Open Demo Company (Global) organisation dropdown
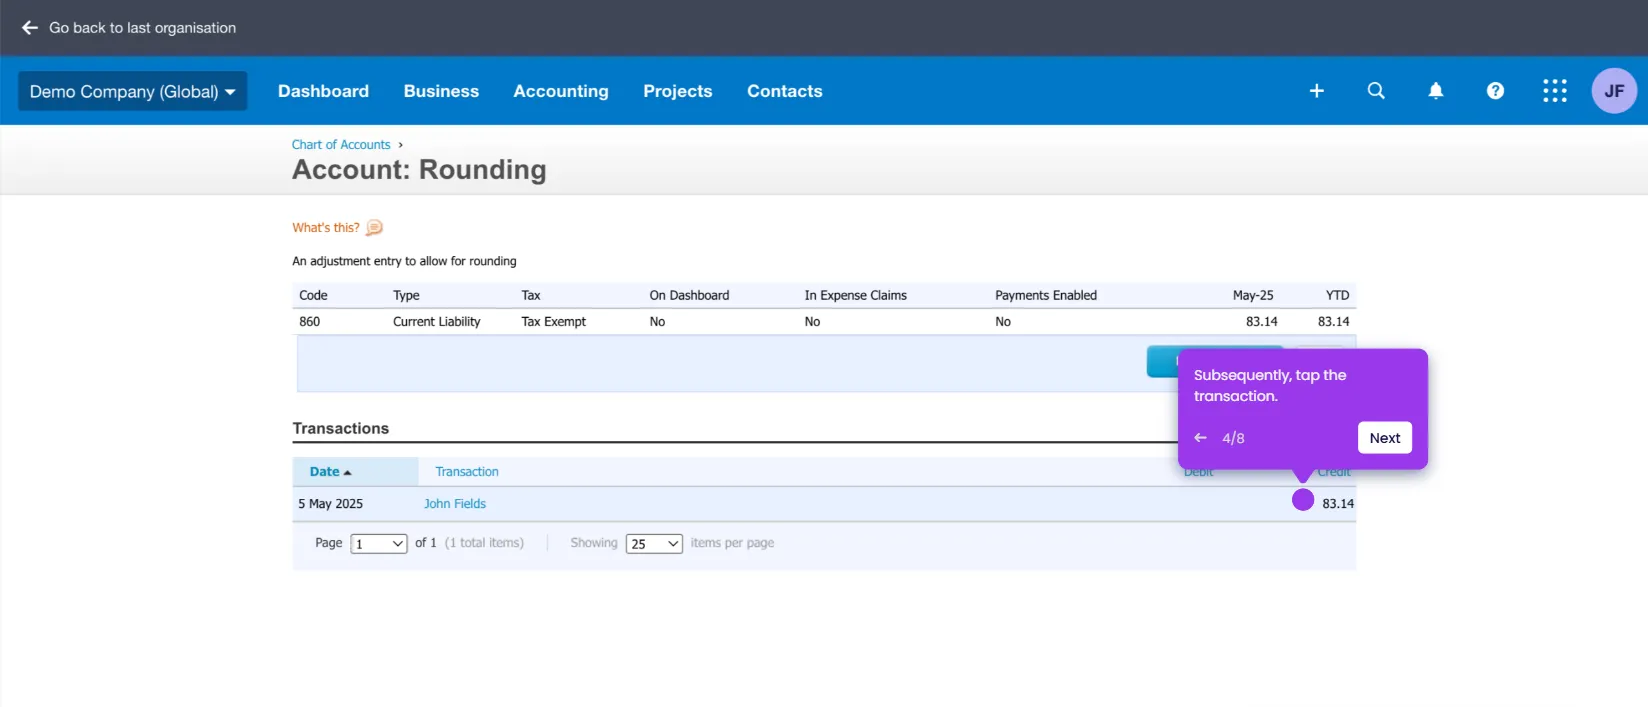This screenshot has width=1648, height=707. point(132,91)
